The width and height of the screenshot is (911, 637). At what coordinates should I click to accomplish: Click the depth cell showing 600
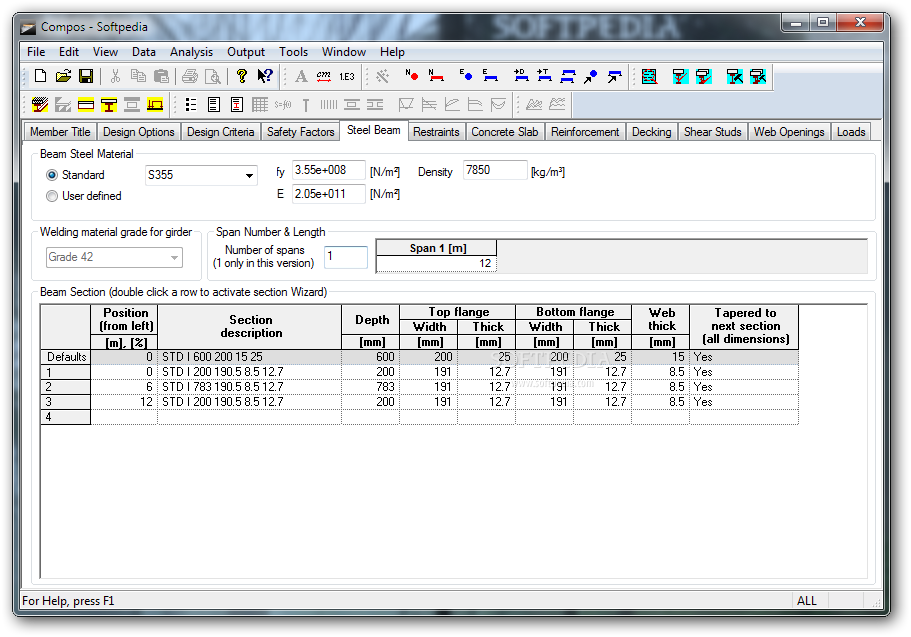tap(370, 357)
